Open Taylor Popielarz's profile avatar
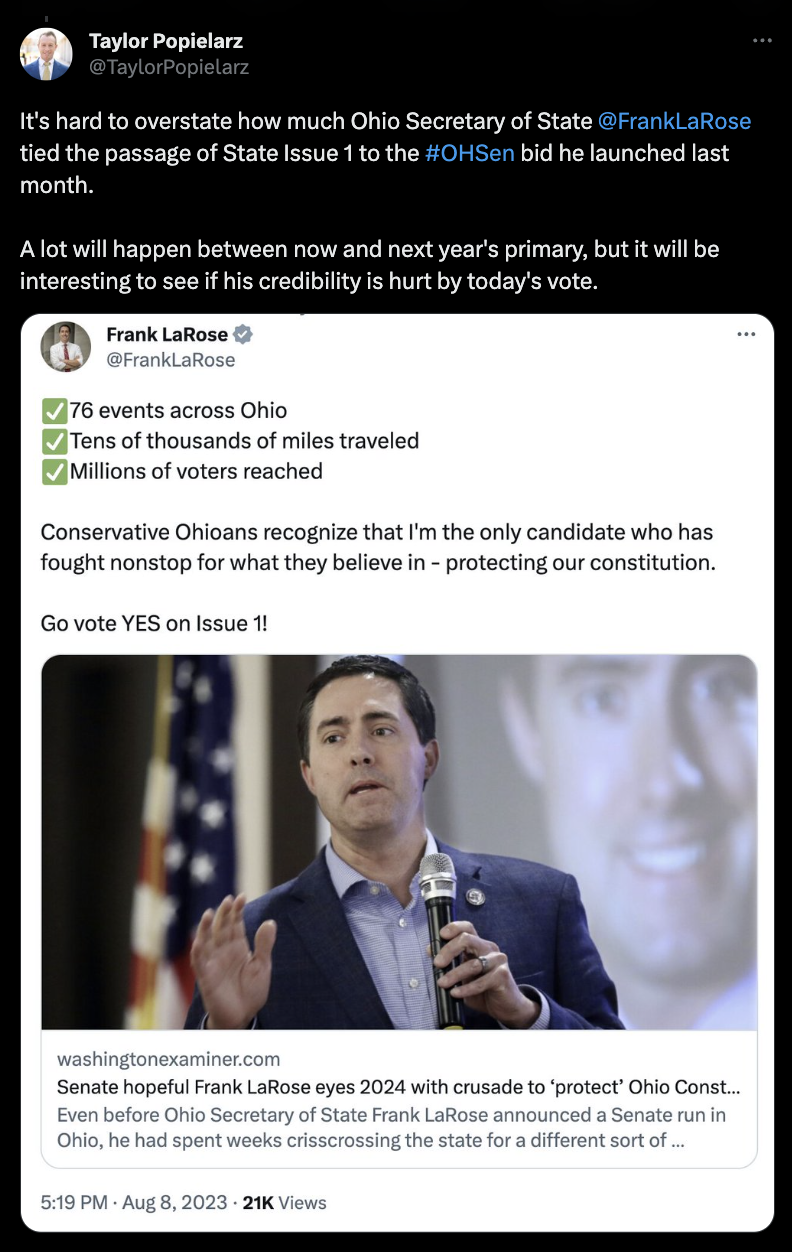This screenshot has height=1252, width=792. pyautogui.click(x=46, y=54)
